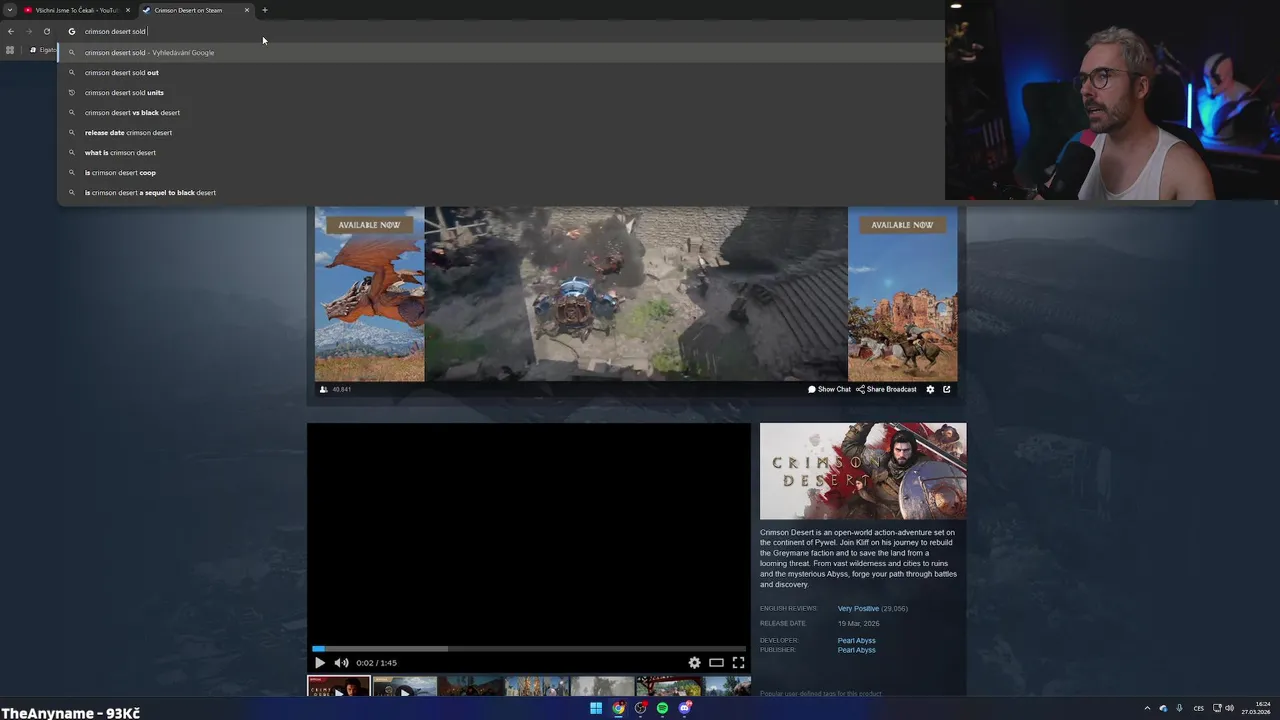Close the YouTube browser tab
The width and height of the screenshot is (1280, 720).
click(x=128, y=10)
